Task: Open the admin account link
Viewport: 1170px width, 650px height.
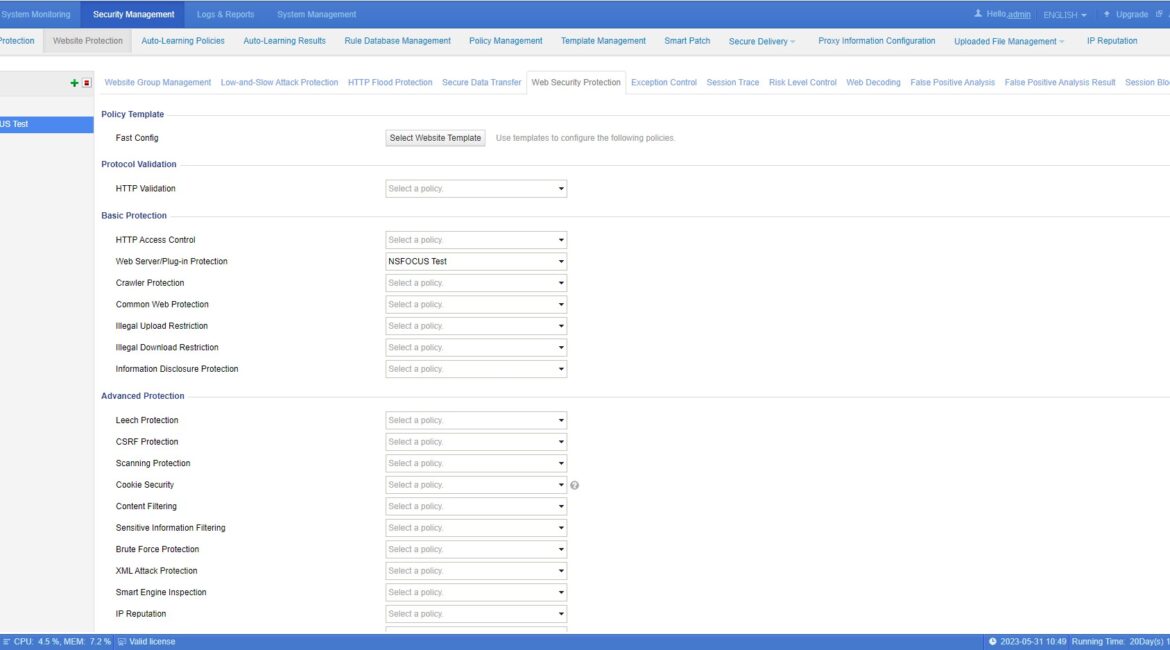Action: pyautogui.click(x=1019, y=14)
